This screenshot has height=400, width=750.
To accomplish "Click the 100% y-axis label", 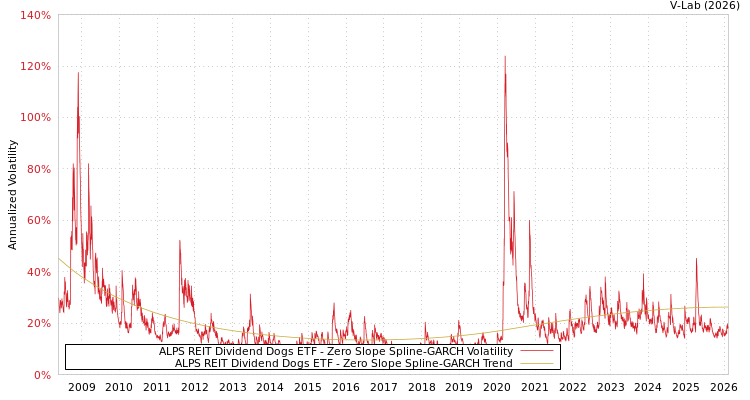I will (35, 118).
